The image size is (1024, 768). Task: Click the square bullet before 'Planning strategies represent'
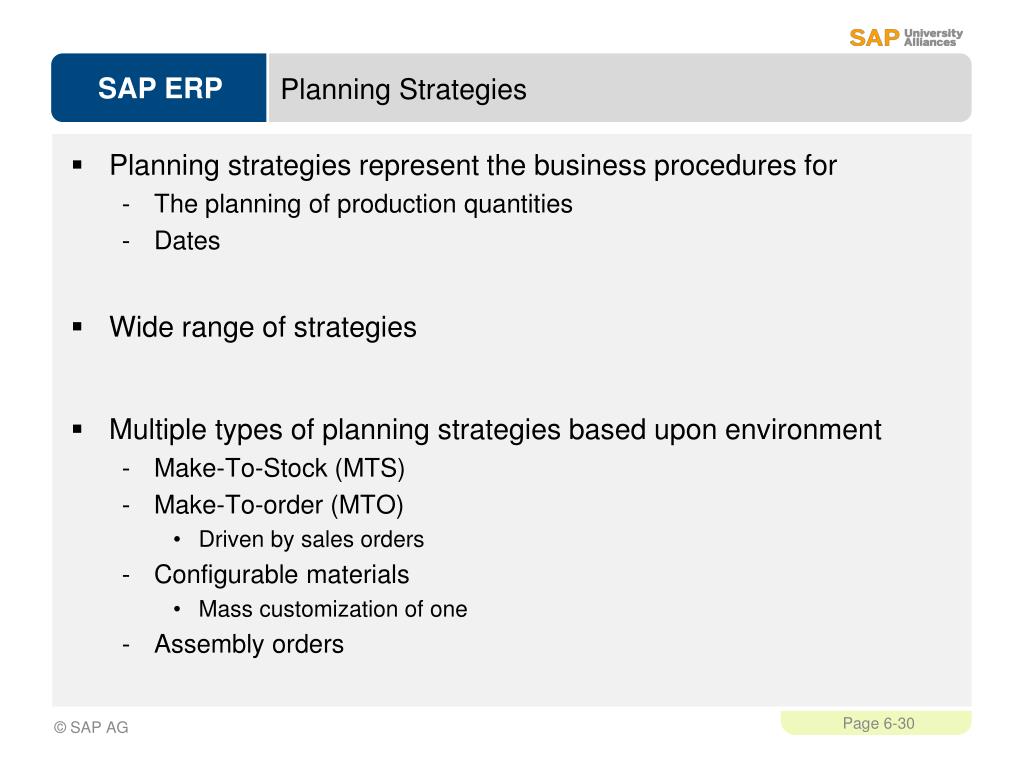click(78, 165)
